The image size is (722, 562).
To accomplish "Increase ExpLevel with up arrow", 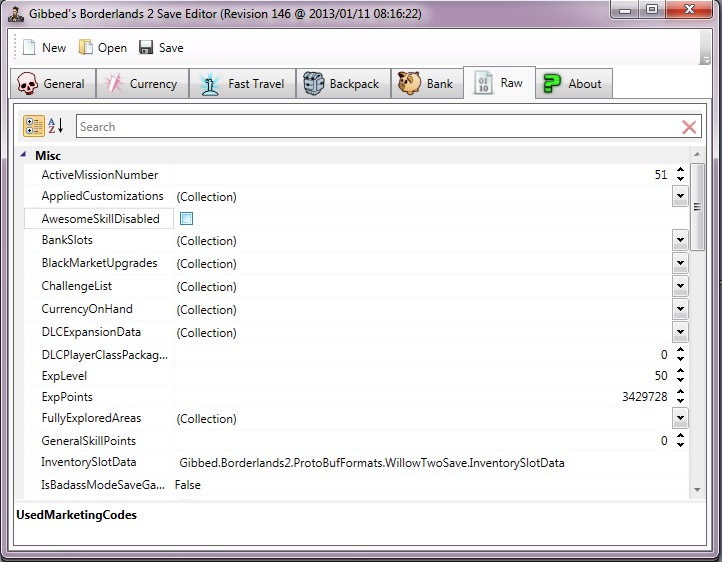I will (x=681, y=371).
